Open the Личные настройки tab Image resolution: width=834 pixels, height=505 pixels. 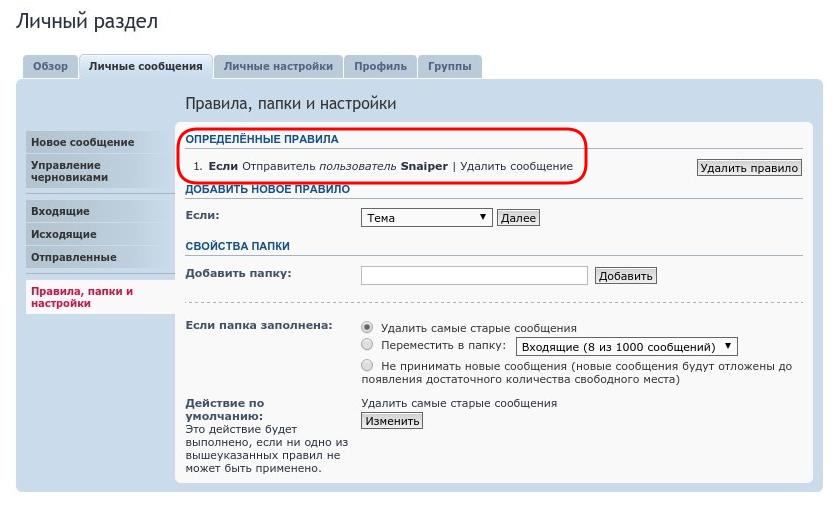[x=278, y=67]
